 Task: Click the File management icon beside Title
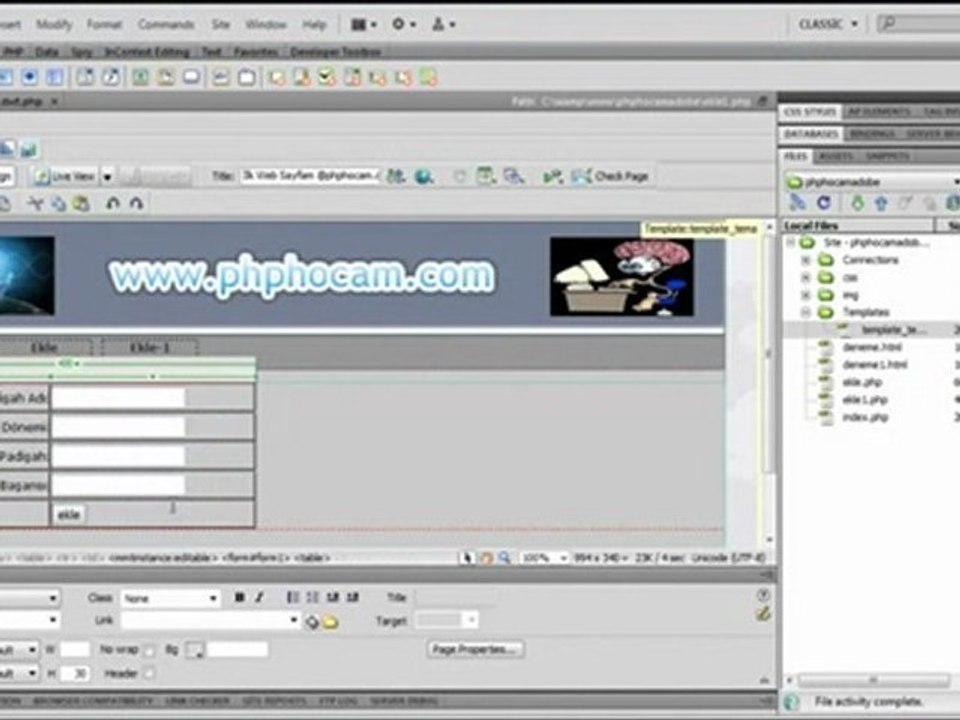396,176
